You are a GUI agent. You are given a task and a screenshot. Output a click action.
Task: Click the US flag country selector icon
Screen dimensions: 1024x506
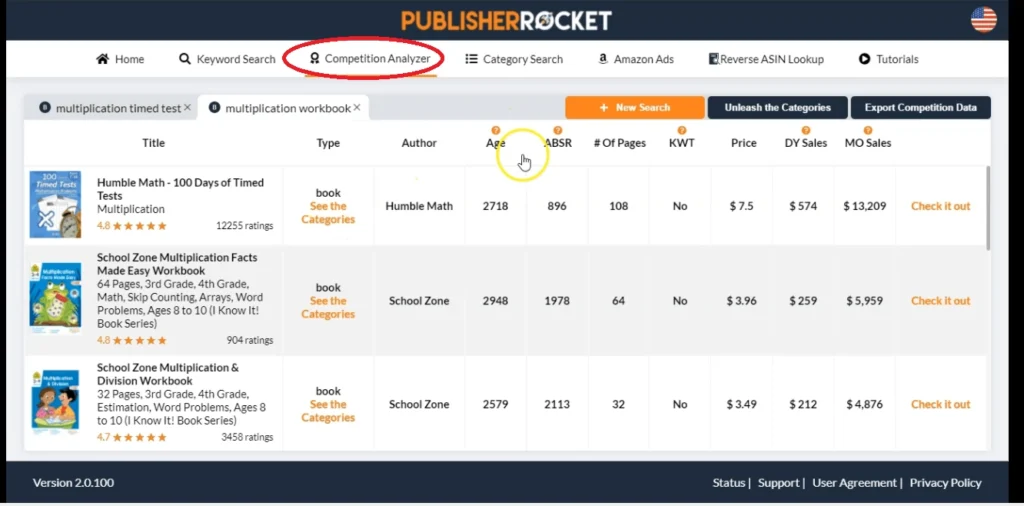(984, 20)
